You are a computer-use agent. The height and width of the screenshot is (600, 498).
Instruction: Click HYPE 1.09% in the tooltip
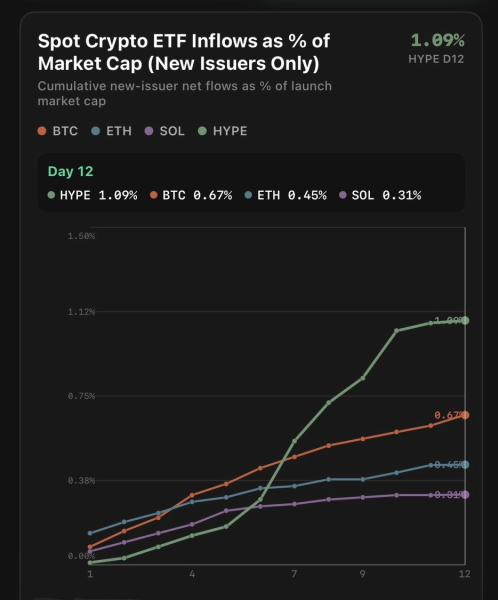(x=92, y=196)
